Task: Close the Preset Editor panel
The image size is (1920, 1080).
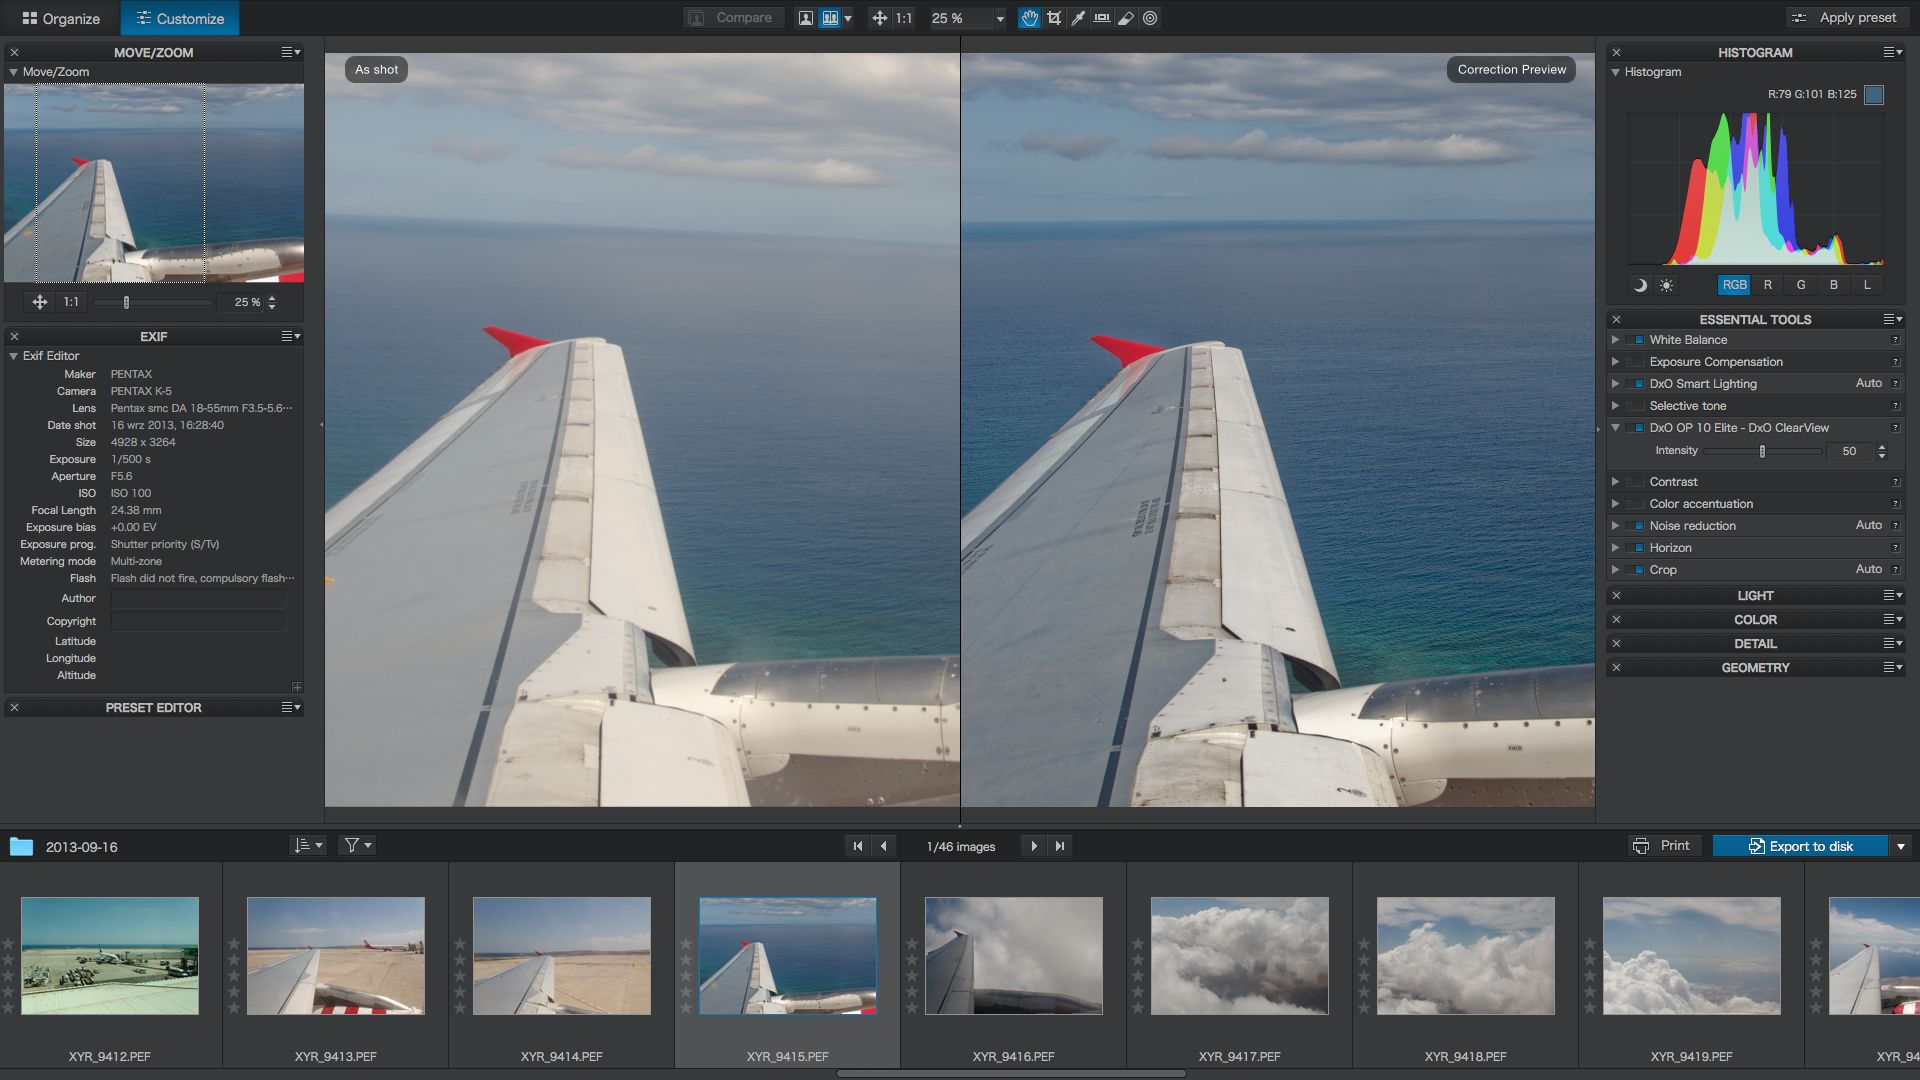Action: pos(14,707)
